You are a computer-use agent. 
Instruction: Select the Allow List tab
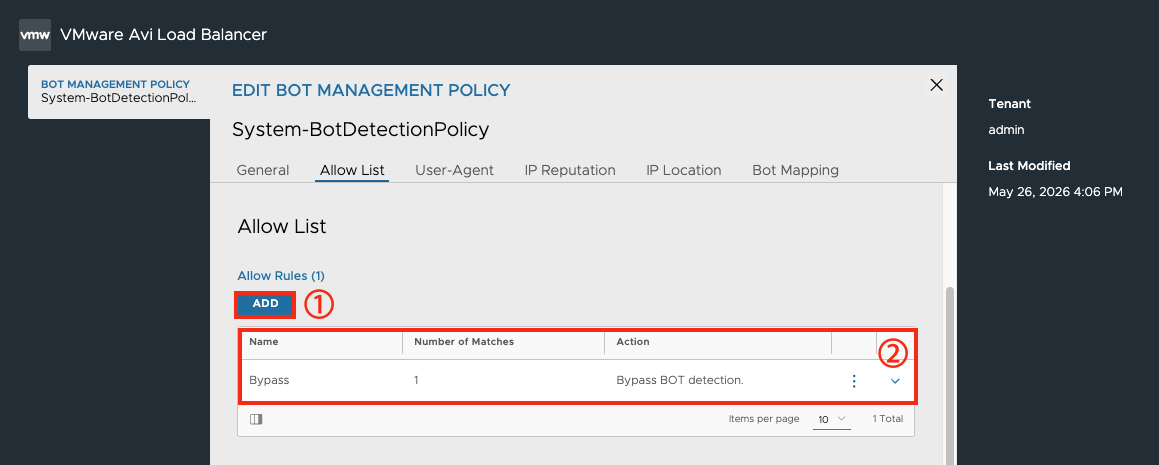coord(352,170)
